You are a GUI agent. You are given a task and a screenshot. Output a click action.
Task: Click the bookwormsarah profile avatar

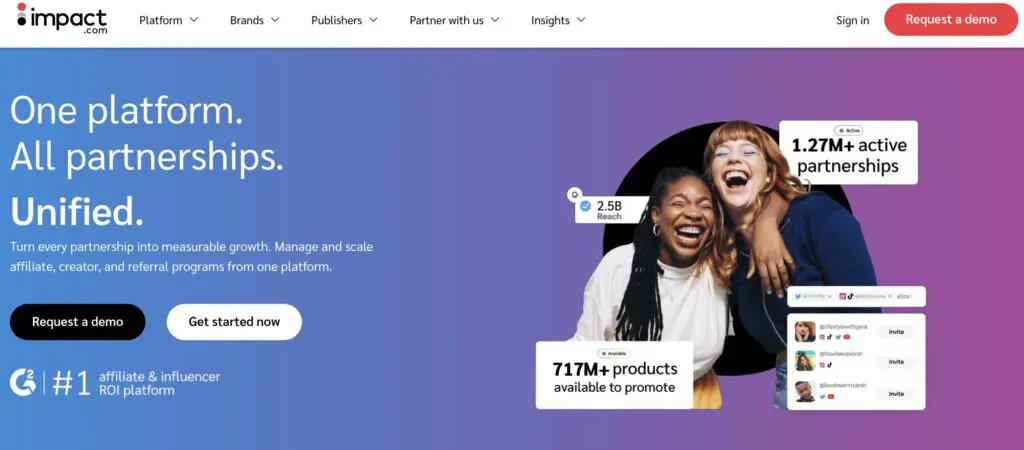click(805, 391)
